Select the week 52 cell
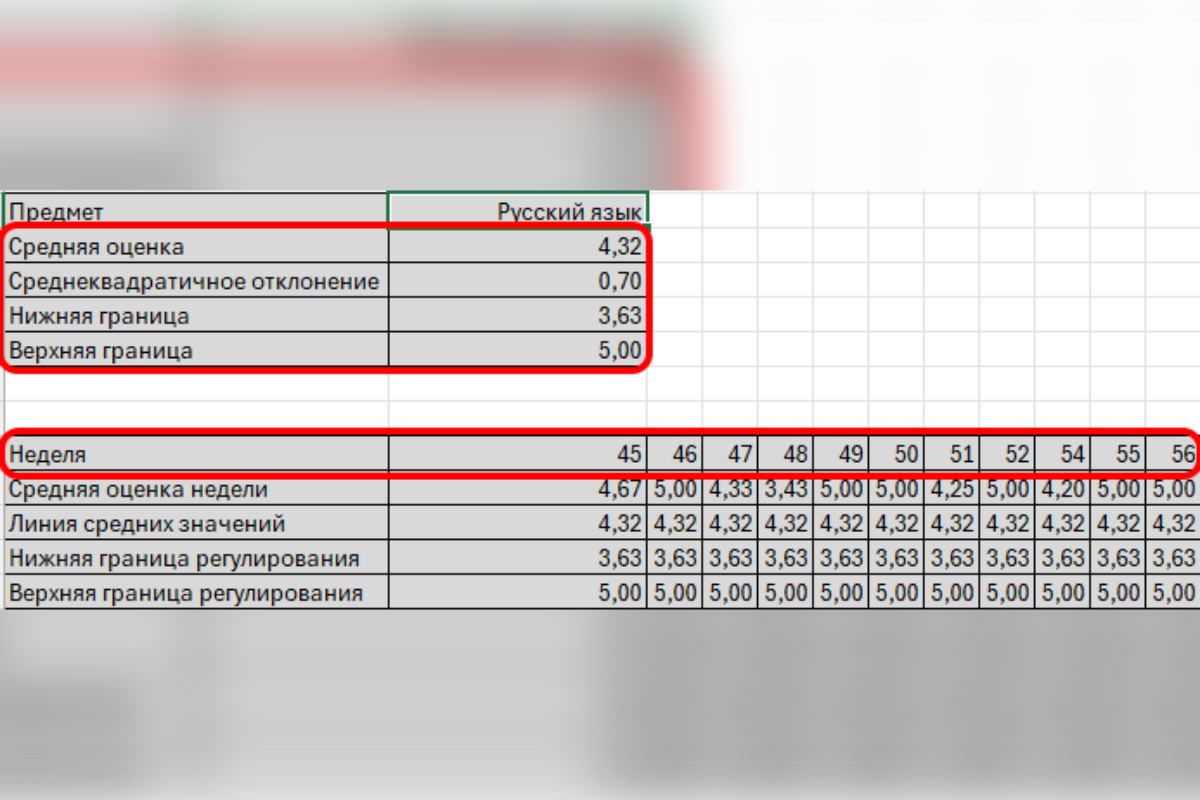 [1007, 454]
